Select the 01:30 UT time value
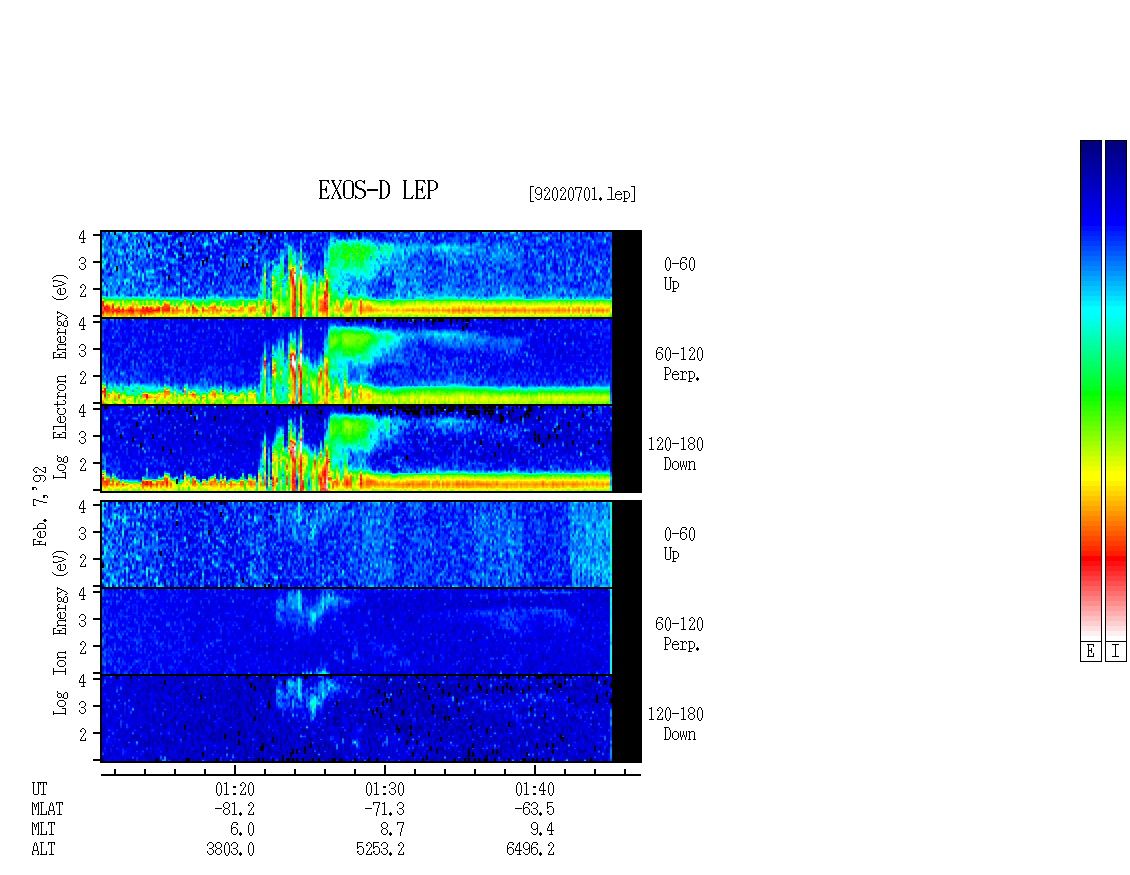 [x=385, y=789]
